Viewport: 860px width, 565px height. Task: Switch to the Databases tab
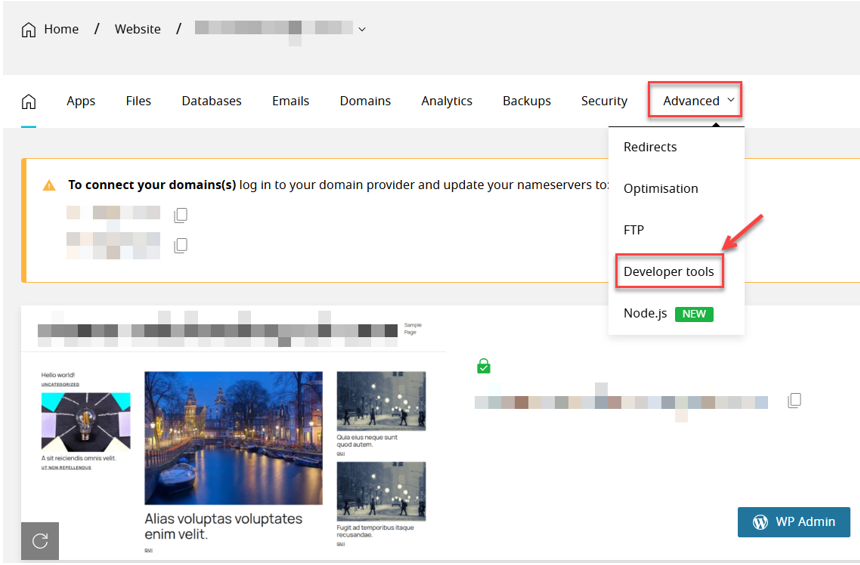coord(211,101)
